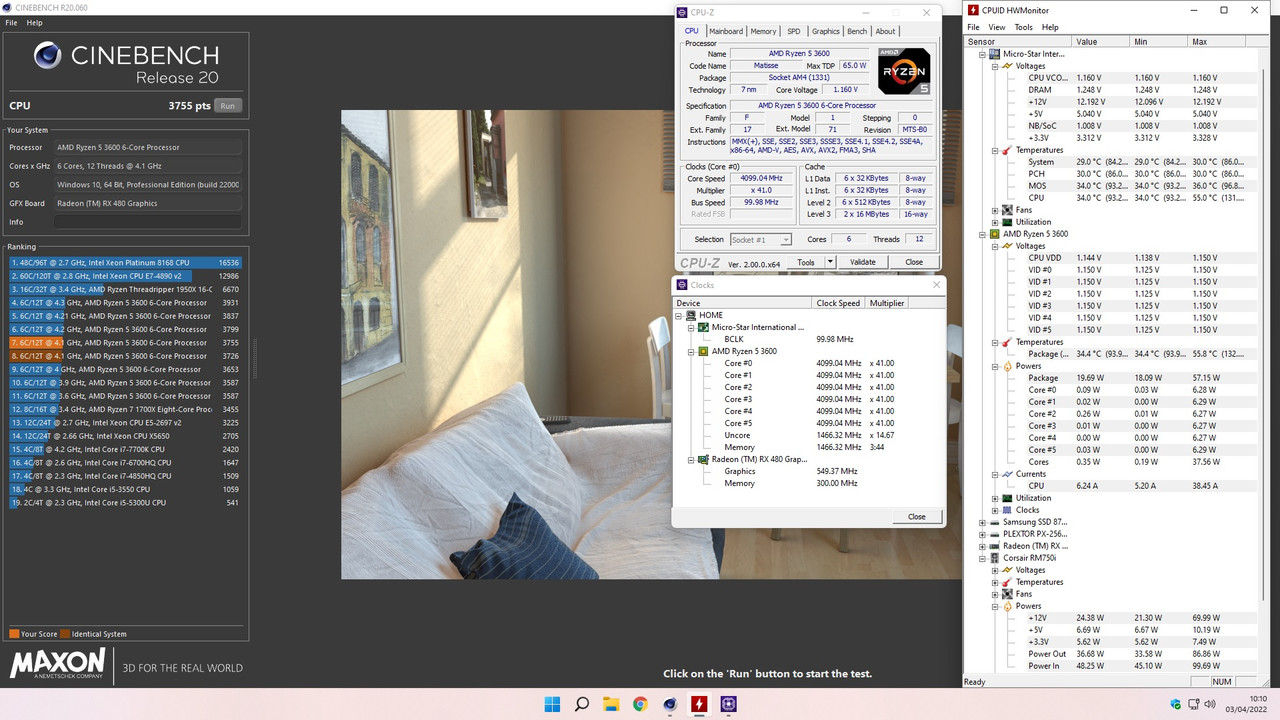This screenshot has height=720, width=1280.
Task: Click the AMD Ryzen 5 3600 CPU icon in HWMonitor
Action: [x=995, y=234]
